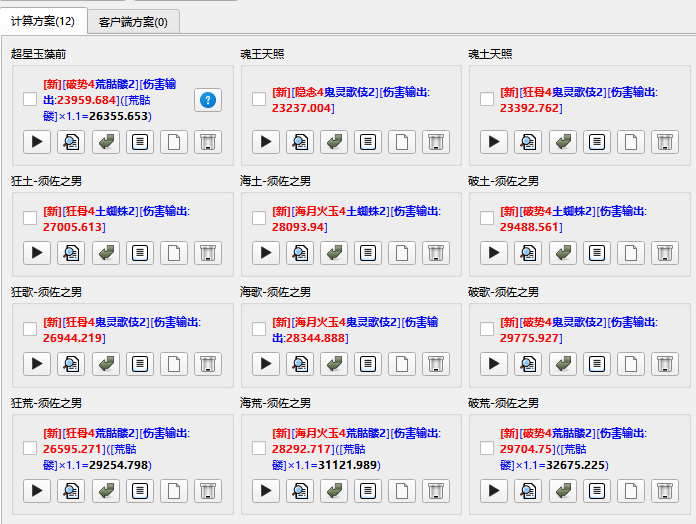Run the 超星玉藻前 scheme with play button
Viewport: 696px width, 524px height.
click(x=37, y=142)
